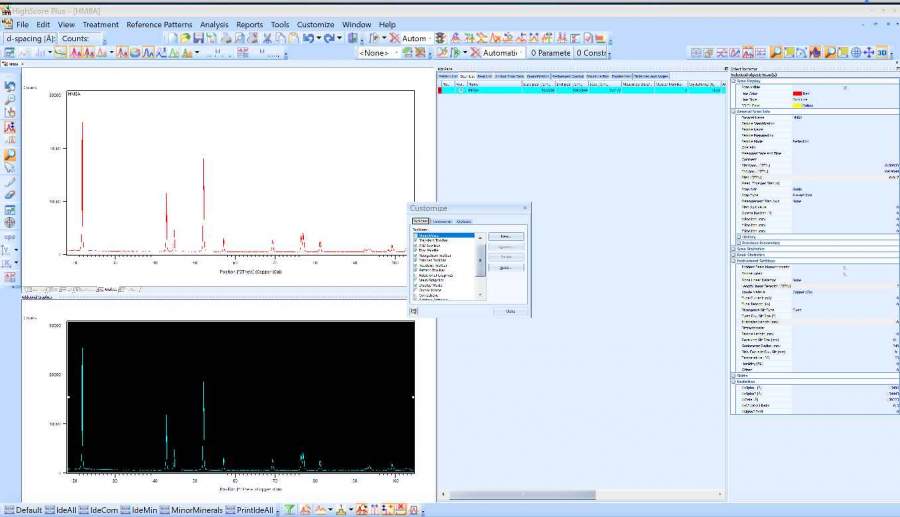Open the Treatment menu

tap(100, 24)
